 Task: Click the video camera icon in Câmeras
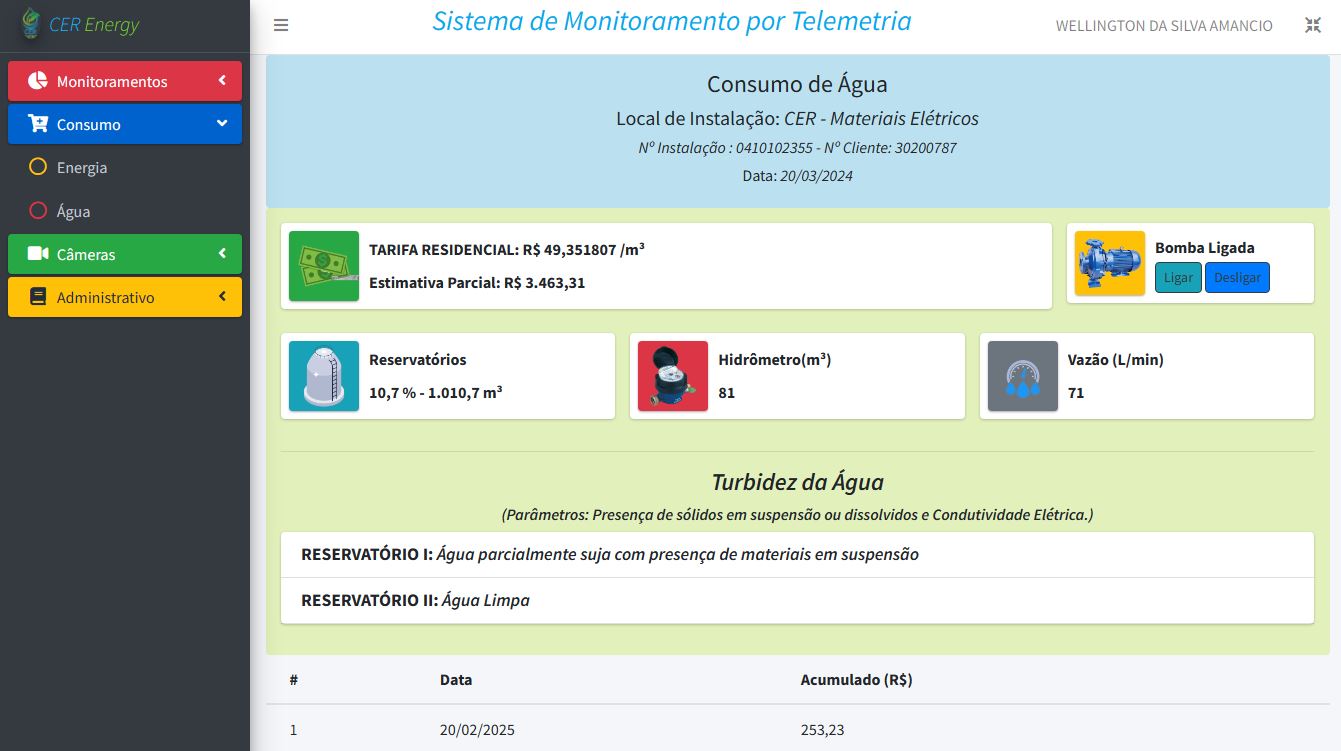38,254
